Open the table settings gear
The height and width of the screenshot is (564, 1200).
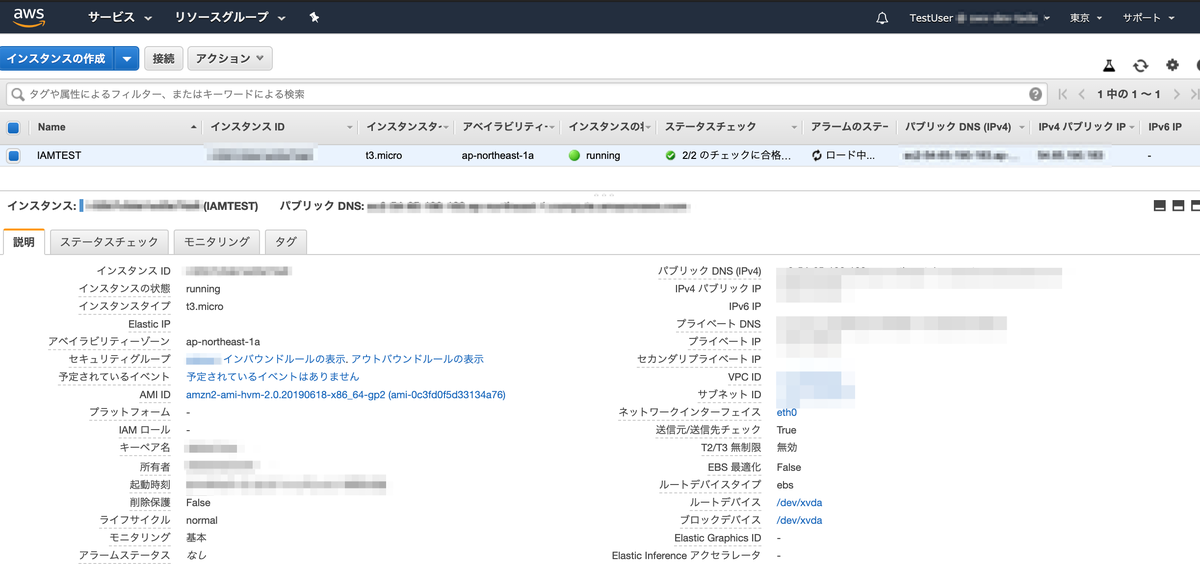pyautogui.click(x=1172, y=65)
